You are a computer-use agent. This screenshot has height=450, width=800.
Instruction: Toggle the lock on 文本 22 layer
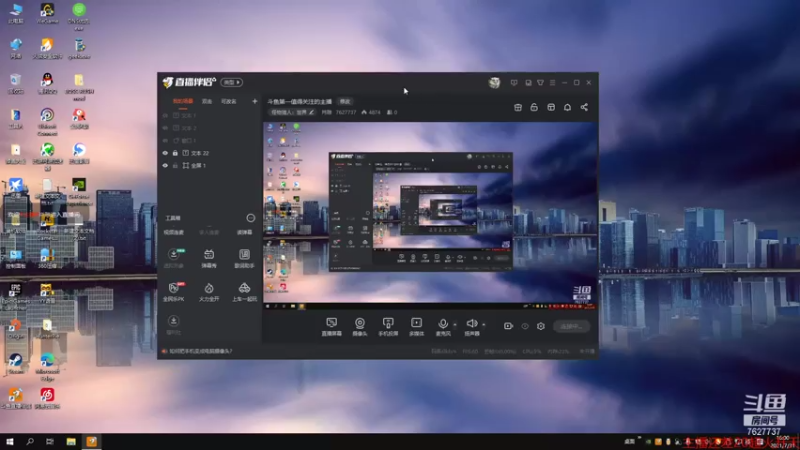[175, 153]
